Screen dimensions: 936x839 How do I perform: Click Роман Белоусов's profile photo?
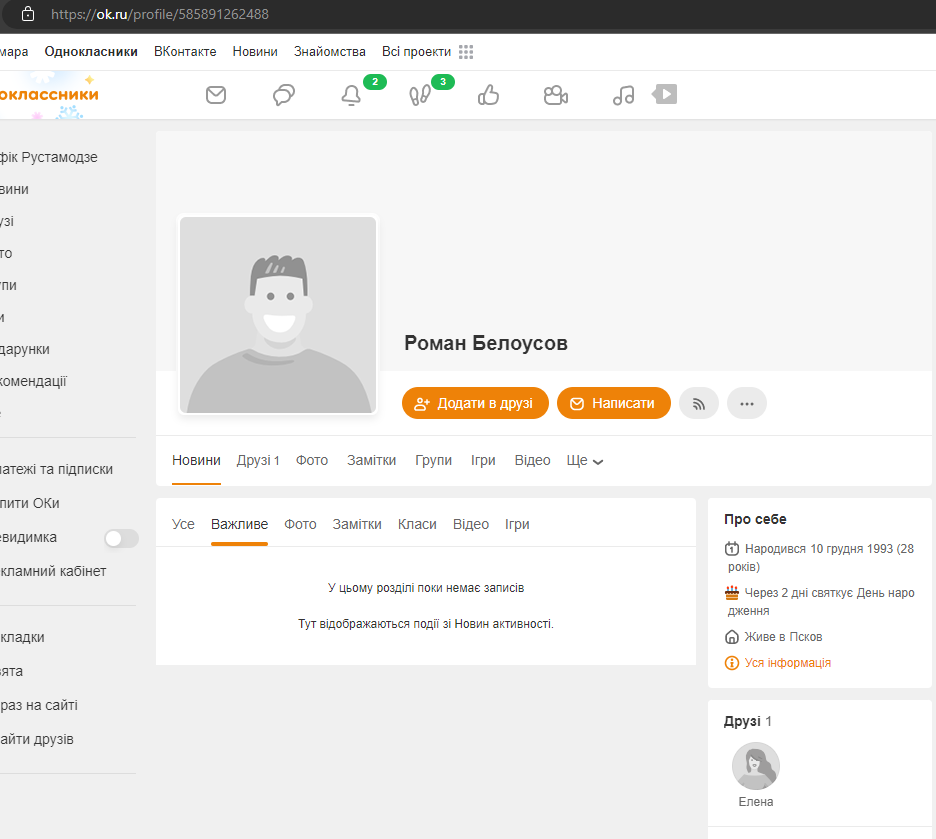[x=278, y=314]
